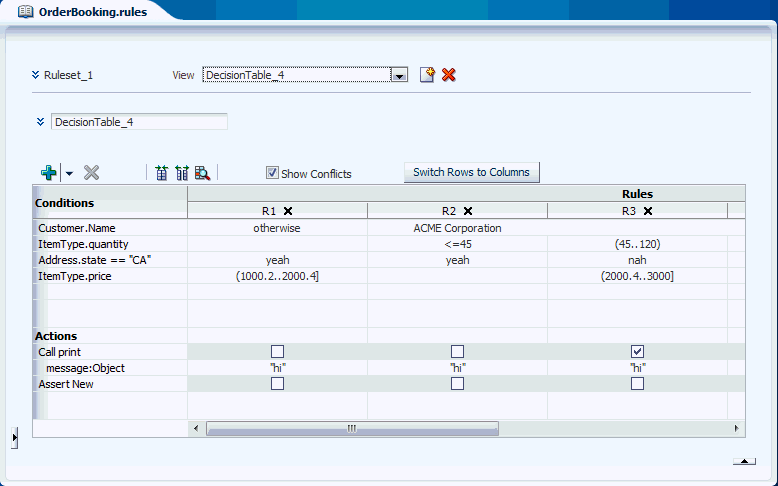Click the R2 column header label
Viewport: 778px width, 486px height.
click(x=449, y=211)
